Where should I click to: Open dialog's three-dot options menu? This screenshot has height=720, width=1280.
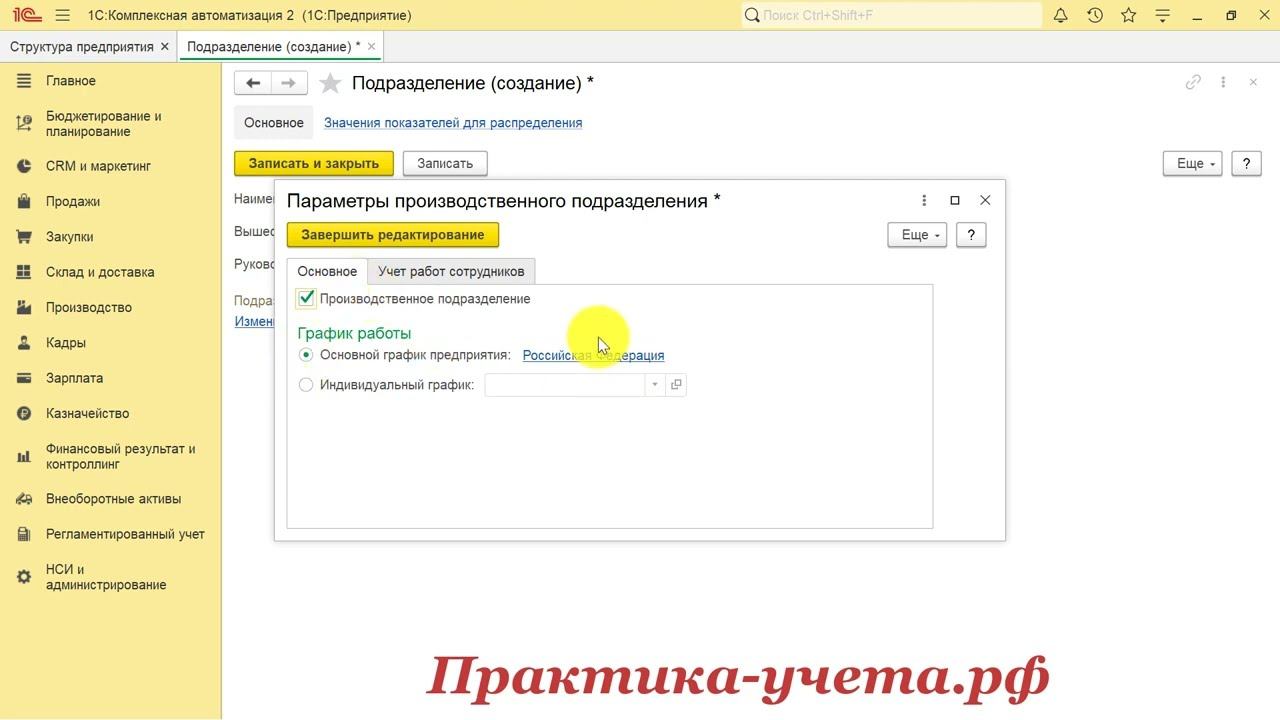pyautogui.click(x=924, y=200)
